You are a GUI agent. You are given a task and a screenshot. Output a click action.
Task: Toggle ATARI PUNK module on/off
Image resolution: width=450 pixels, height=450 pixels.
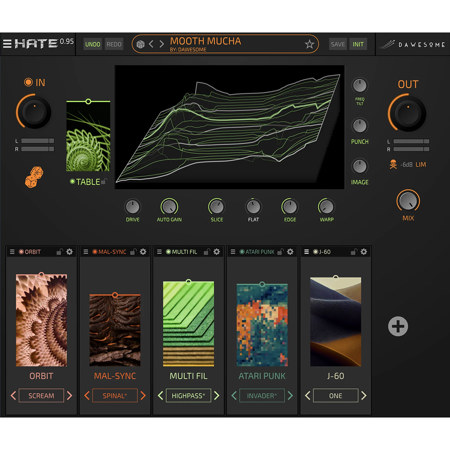[x=242, y=252]
